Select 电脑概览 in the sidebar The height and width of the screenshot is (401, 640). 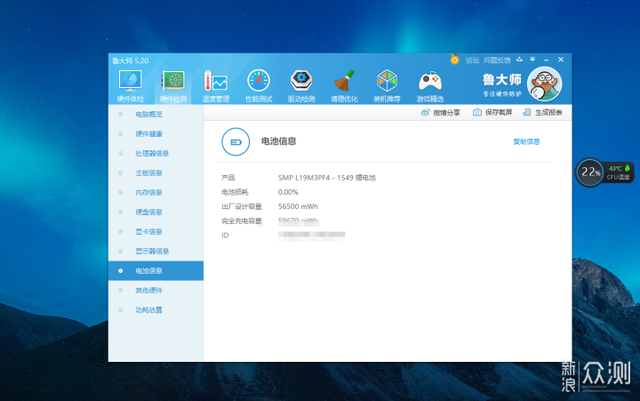click(x=156, y=114)
